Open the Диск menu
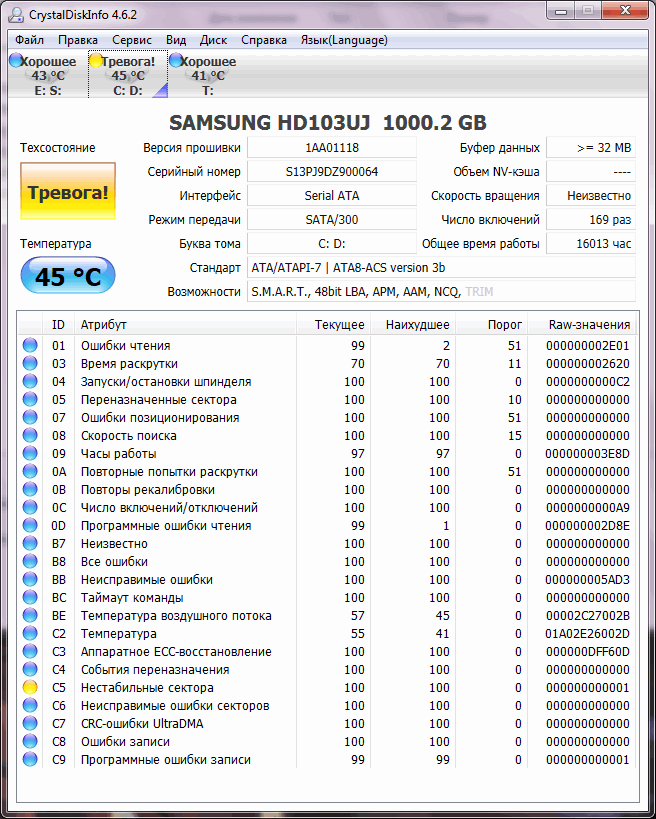This screenshot has width=656, height=819. [213, 40]
